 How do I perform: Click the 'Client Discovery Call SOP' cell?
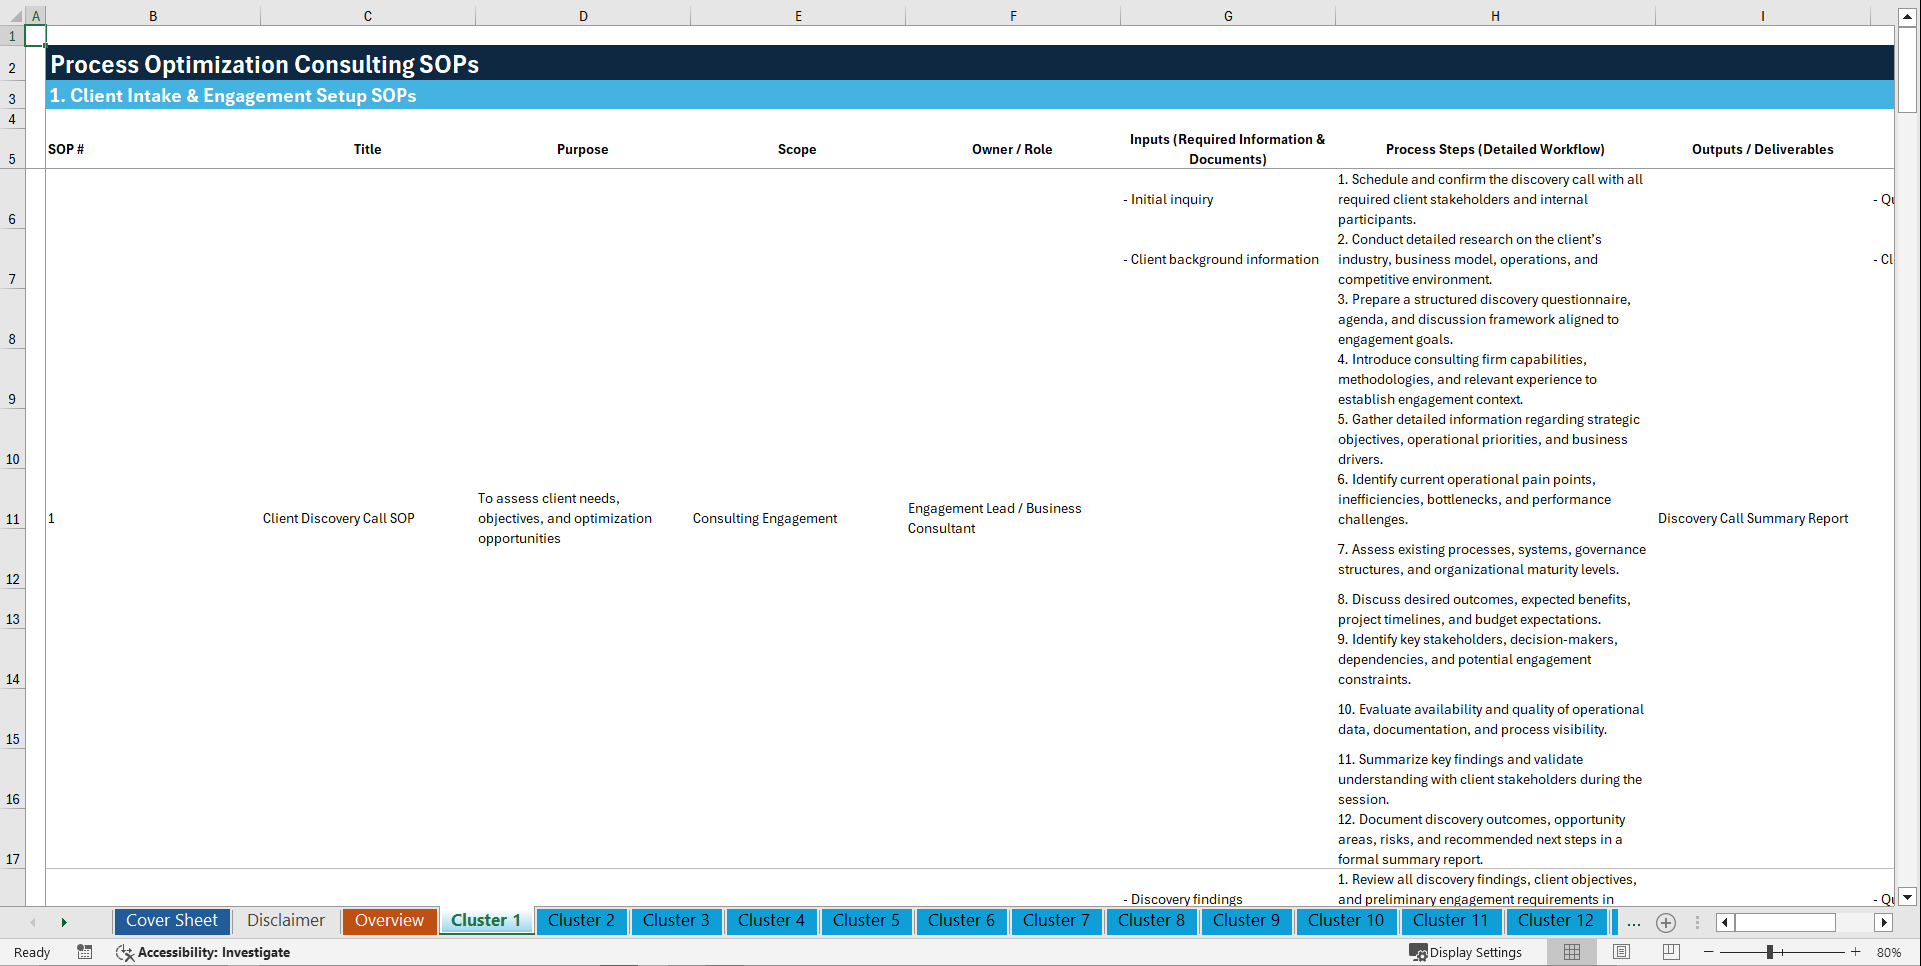pos(339,518)
